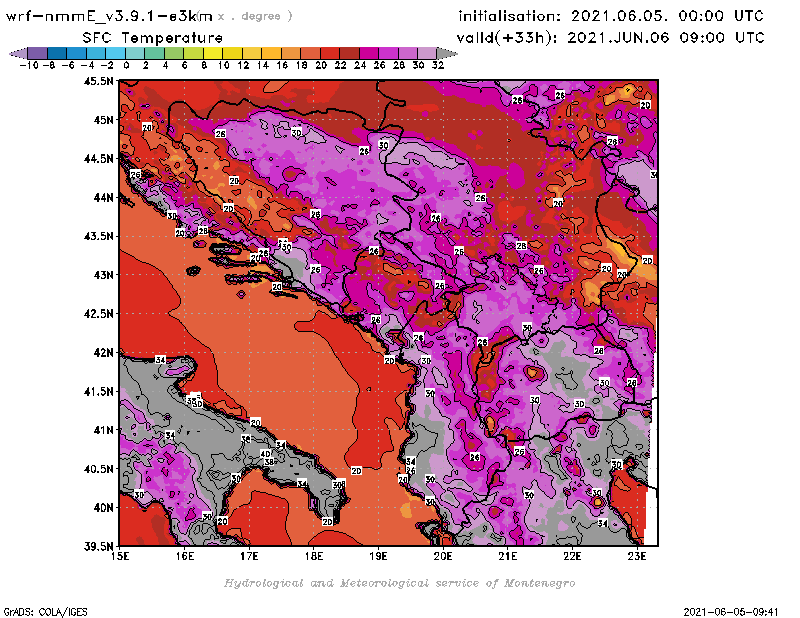Pick the magenta legend swatch between 24 and 26
Image resolution: width=800 pixels, height=618 pixels.
point(369,54)
